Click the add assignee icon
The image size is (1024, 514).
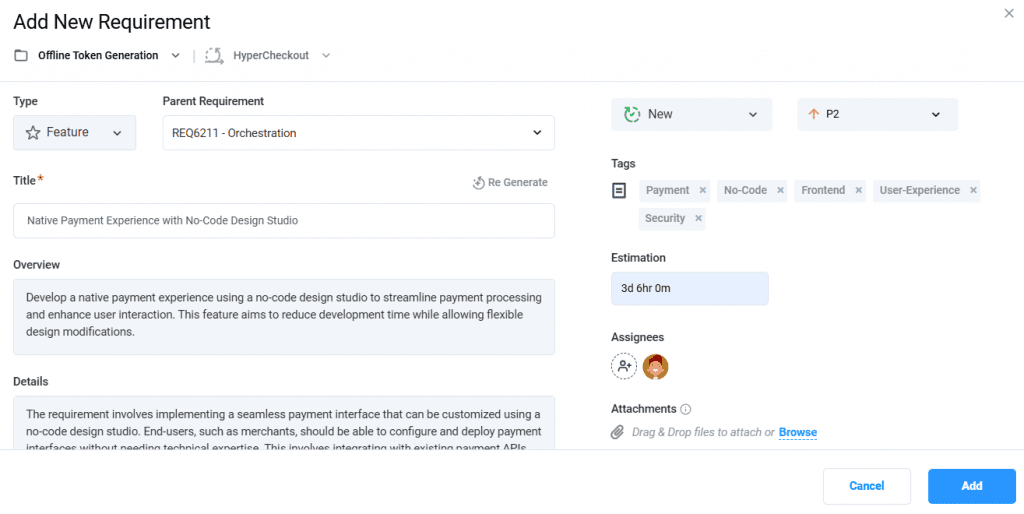point(624,367)
